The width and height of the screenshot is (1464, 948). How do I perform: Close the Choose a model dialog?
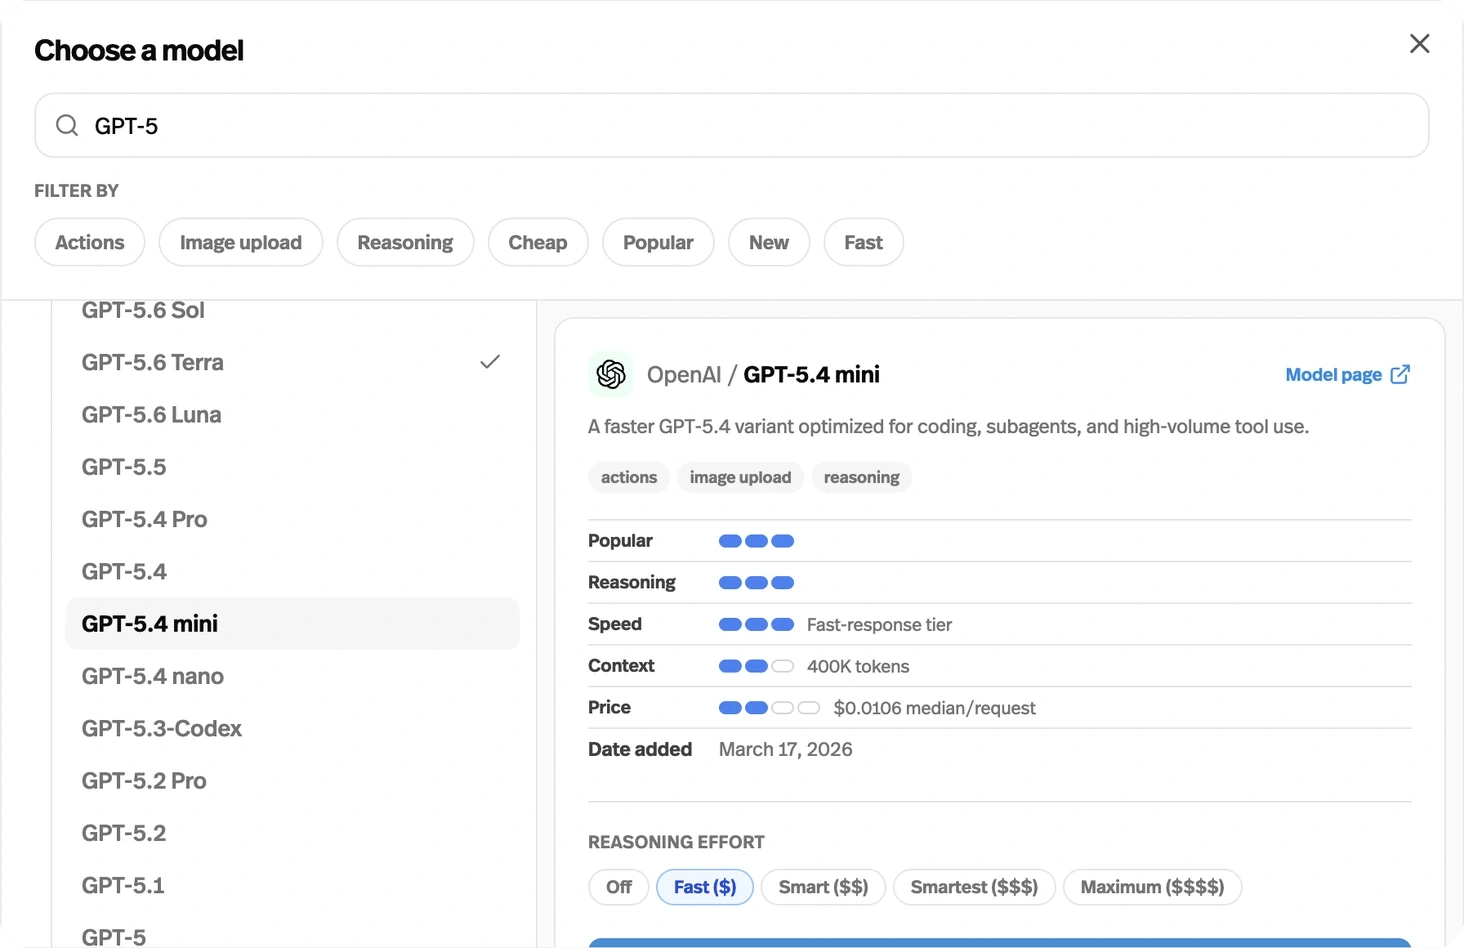(1419, 44)
